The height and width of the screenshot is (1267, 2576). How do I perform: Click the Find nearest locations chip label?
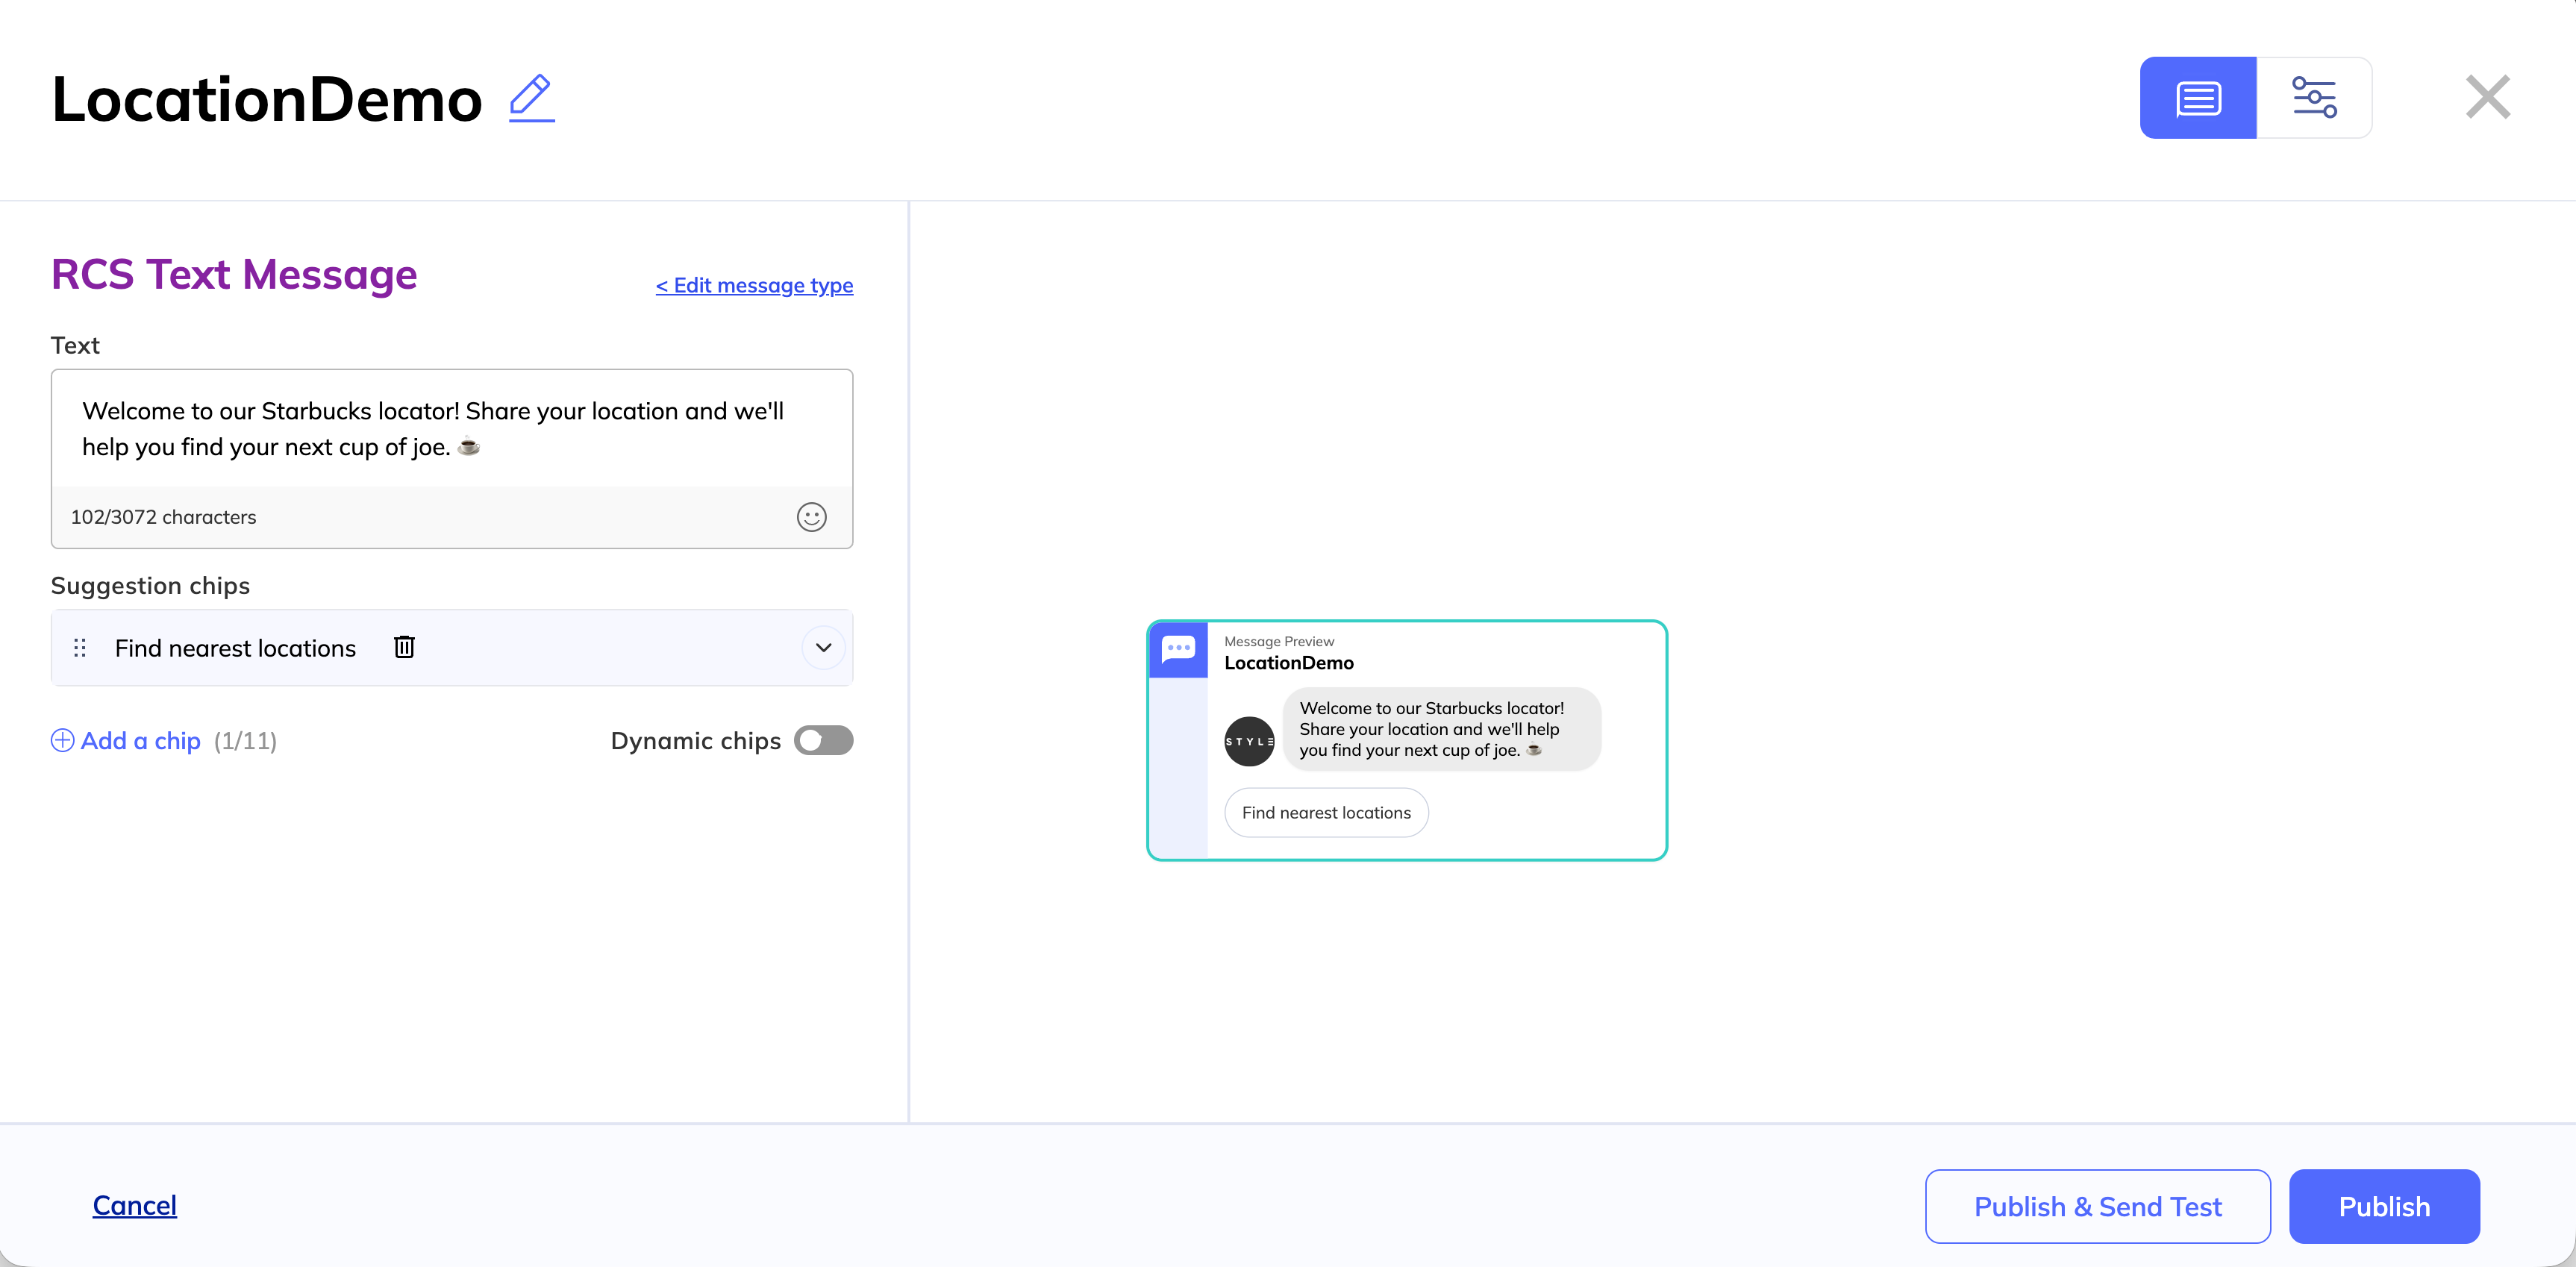click(235, 648)
